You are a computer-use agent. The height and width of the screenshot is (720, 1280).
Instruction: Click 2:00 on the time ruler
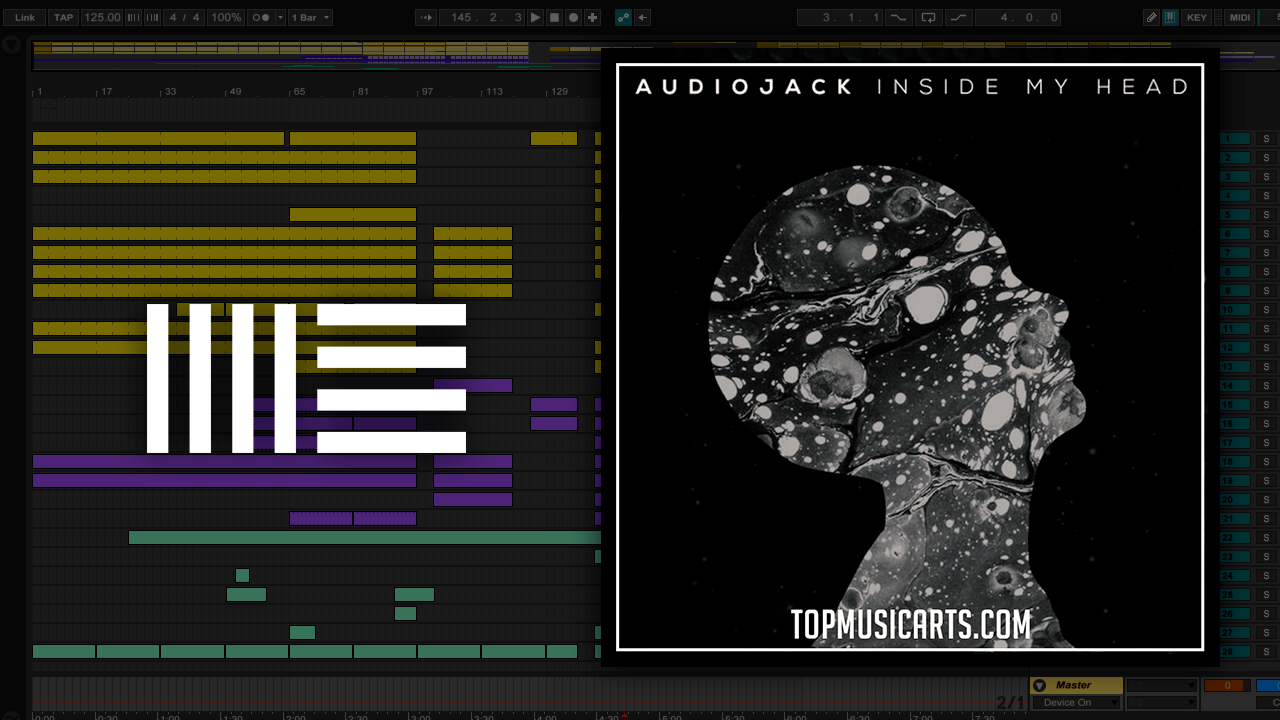[295, 715]
